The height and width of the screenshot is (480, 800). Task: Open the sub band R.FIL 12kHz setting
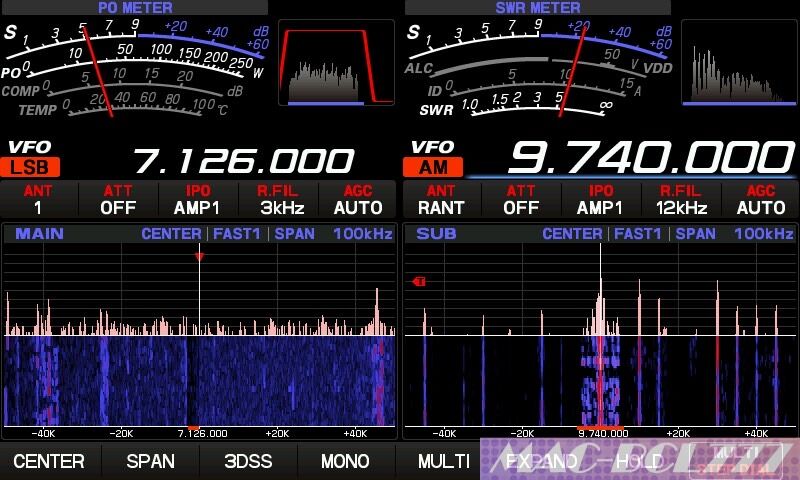[x=681, y=199]
